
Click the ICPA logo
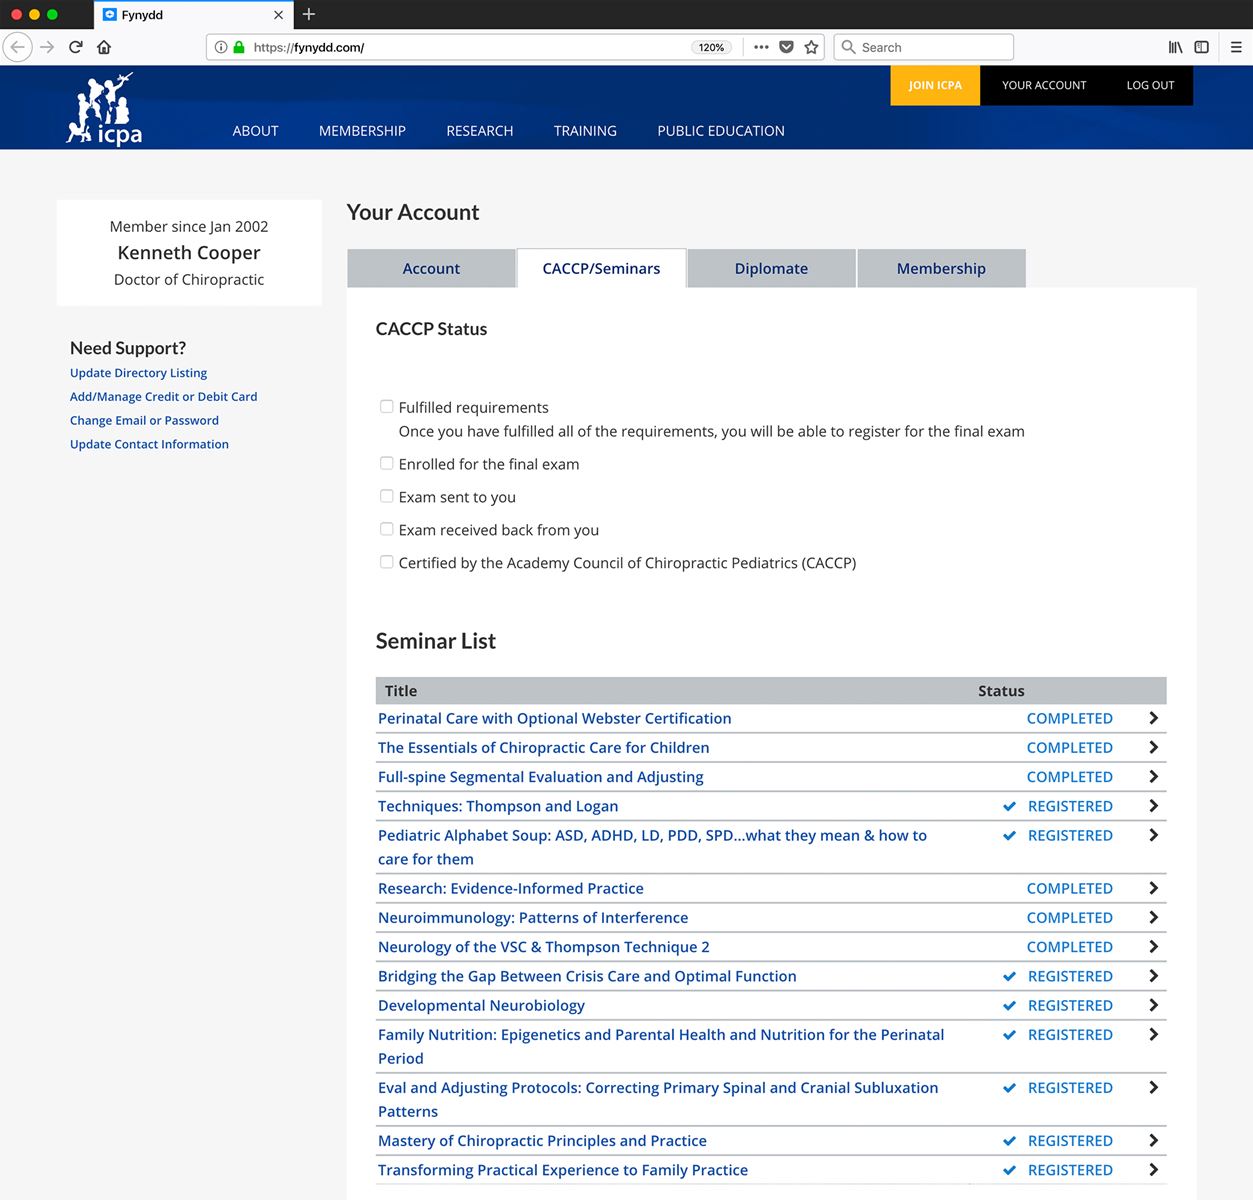pyautogui.click(x=104, y=109)
